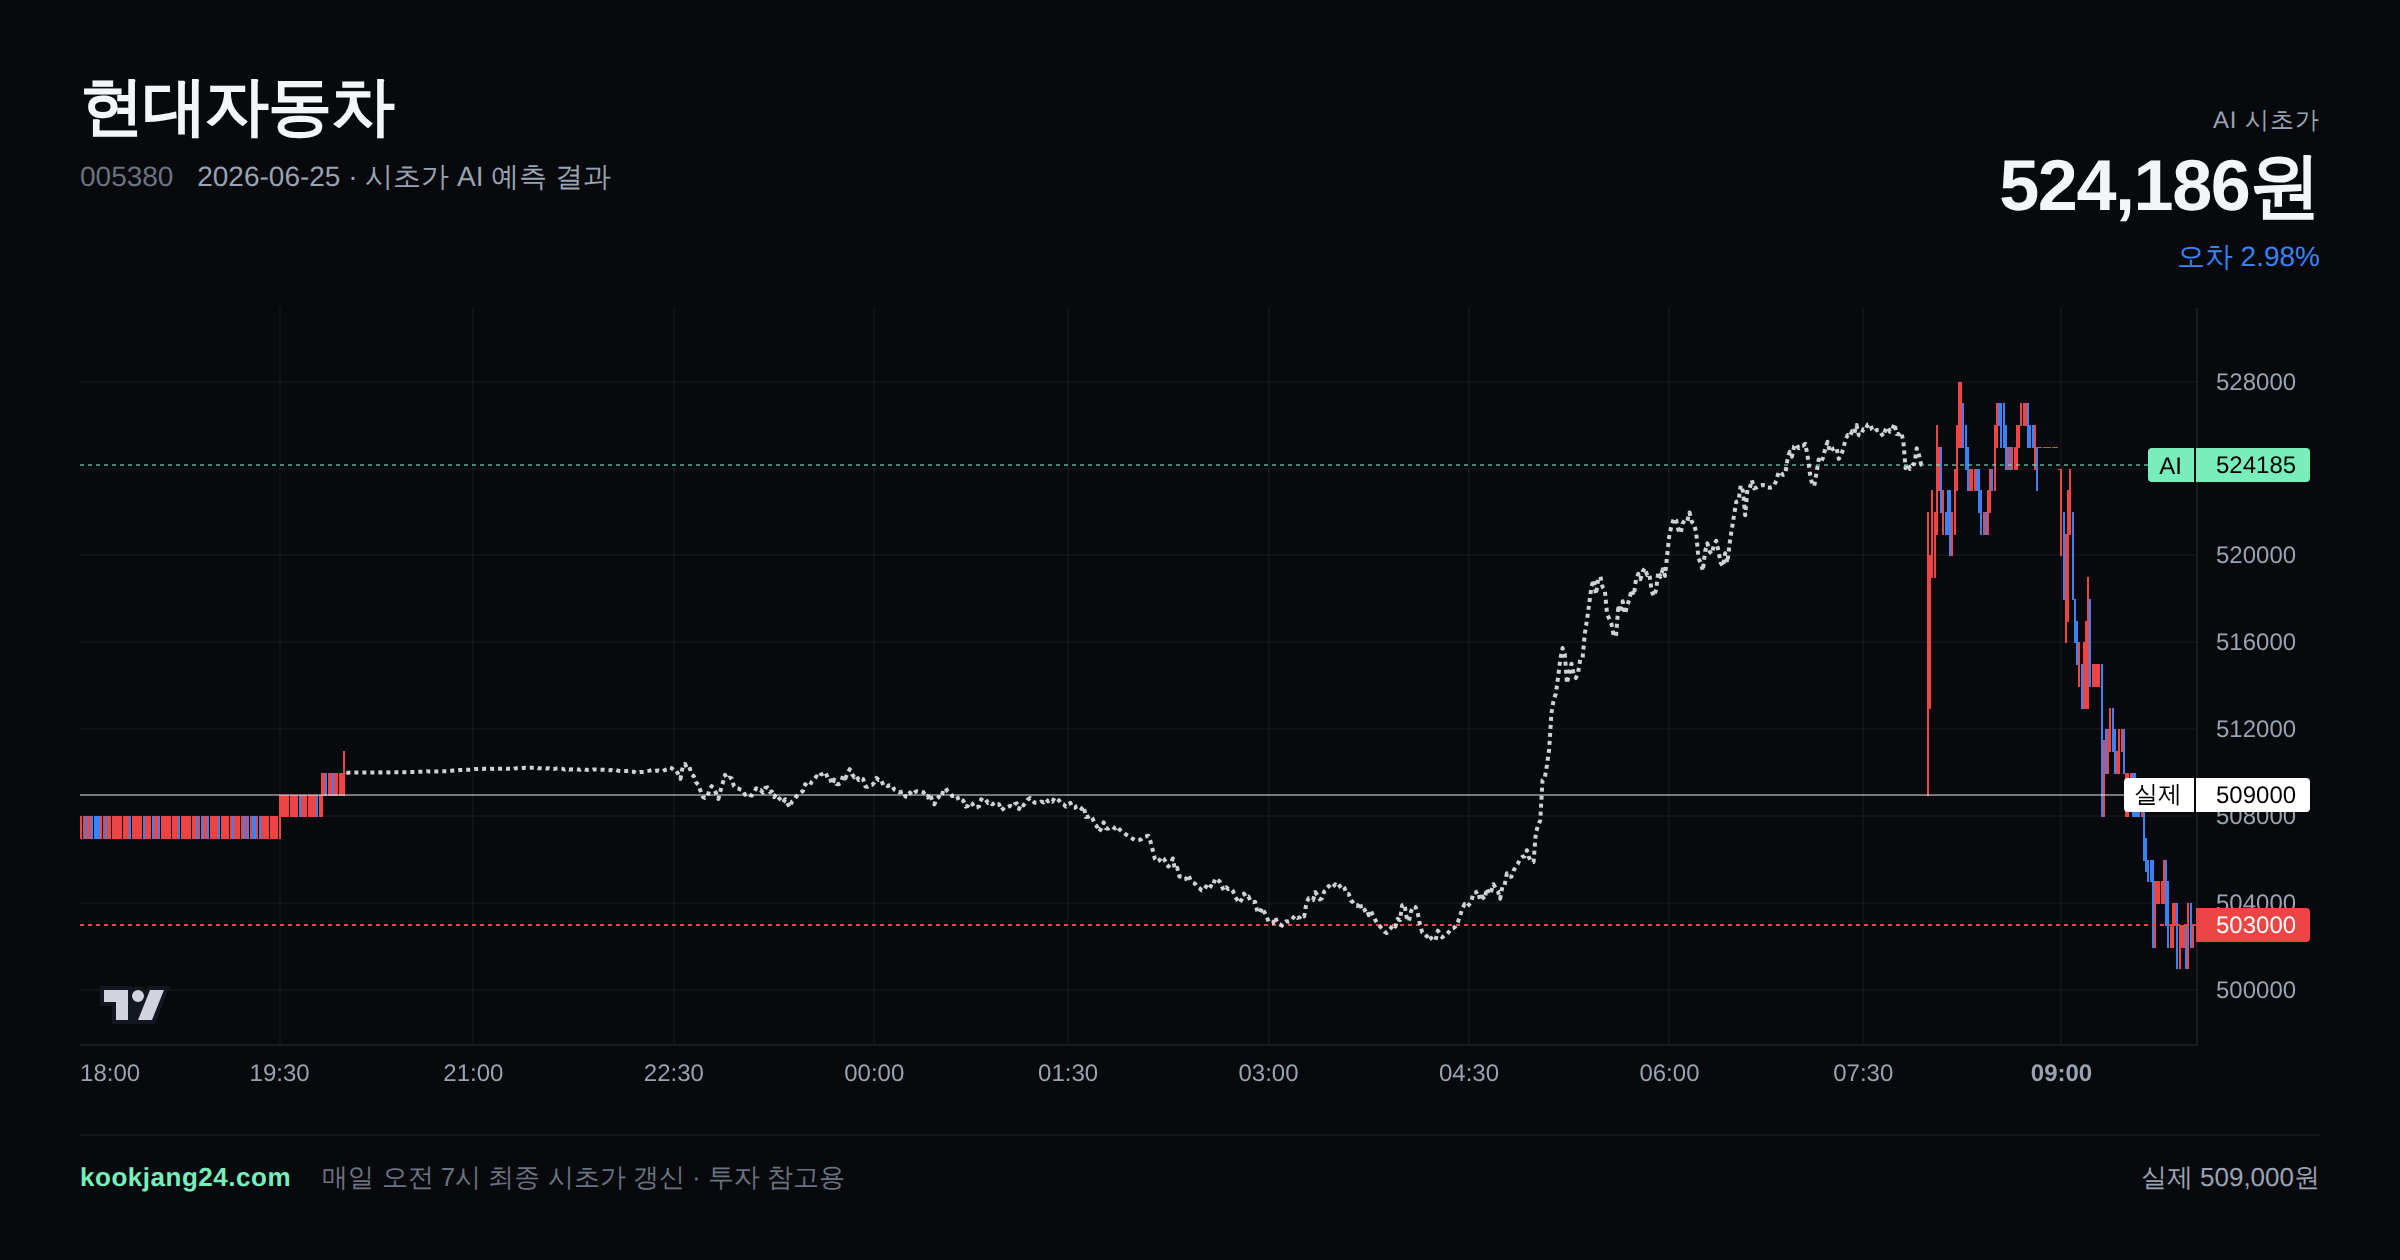Image resolution: width=2400 pixels, height=1260 pixels.
Task: Click the 07:30 time axis label
Action: [x=1863, y=1073]
